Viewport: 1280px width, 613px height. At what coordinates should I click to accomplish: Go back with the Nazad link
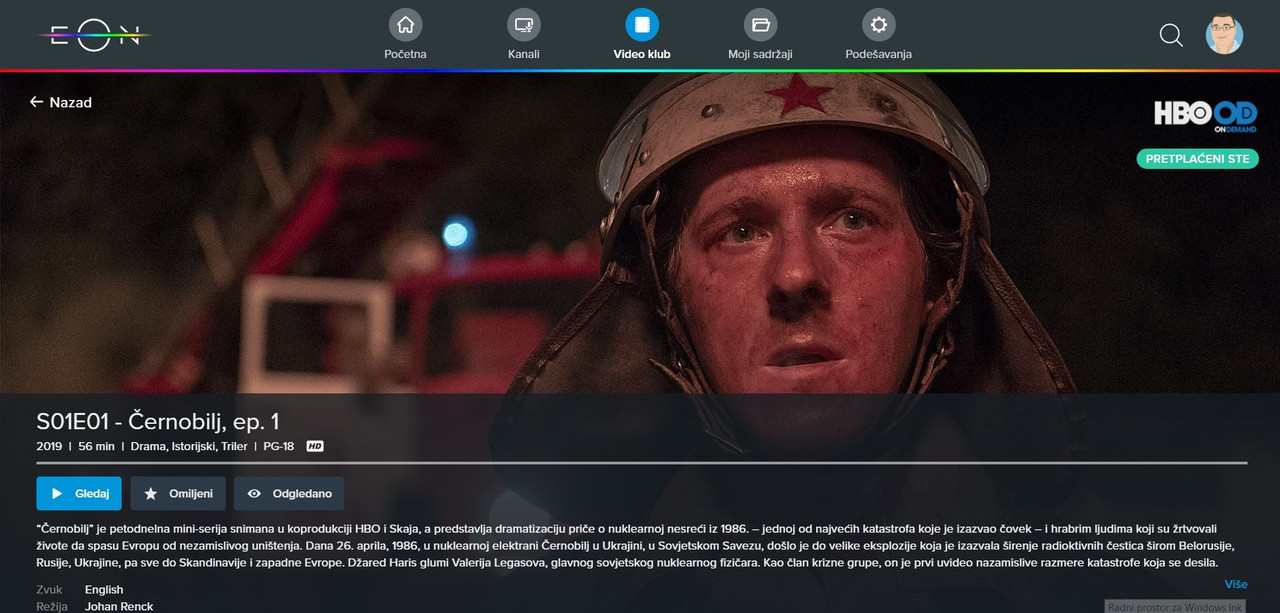click(x=61, y=102)
